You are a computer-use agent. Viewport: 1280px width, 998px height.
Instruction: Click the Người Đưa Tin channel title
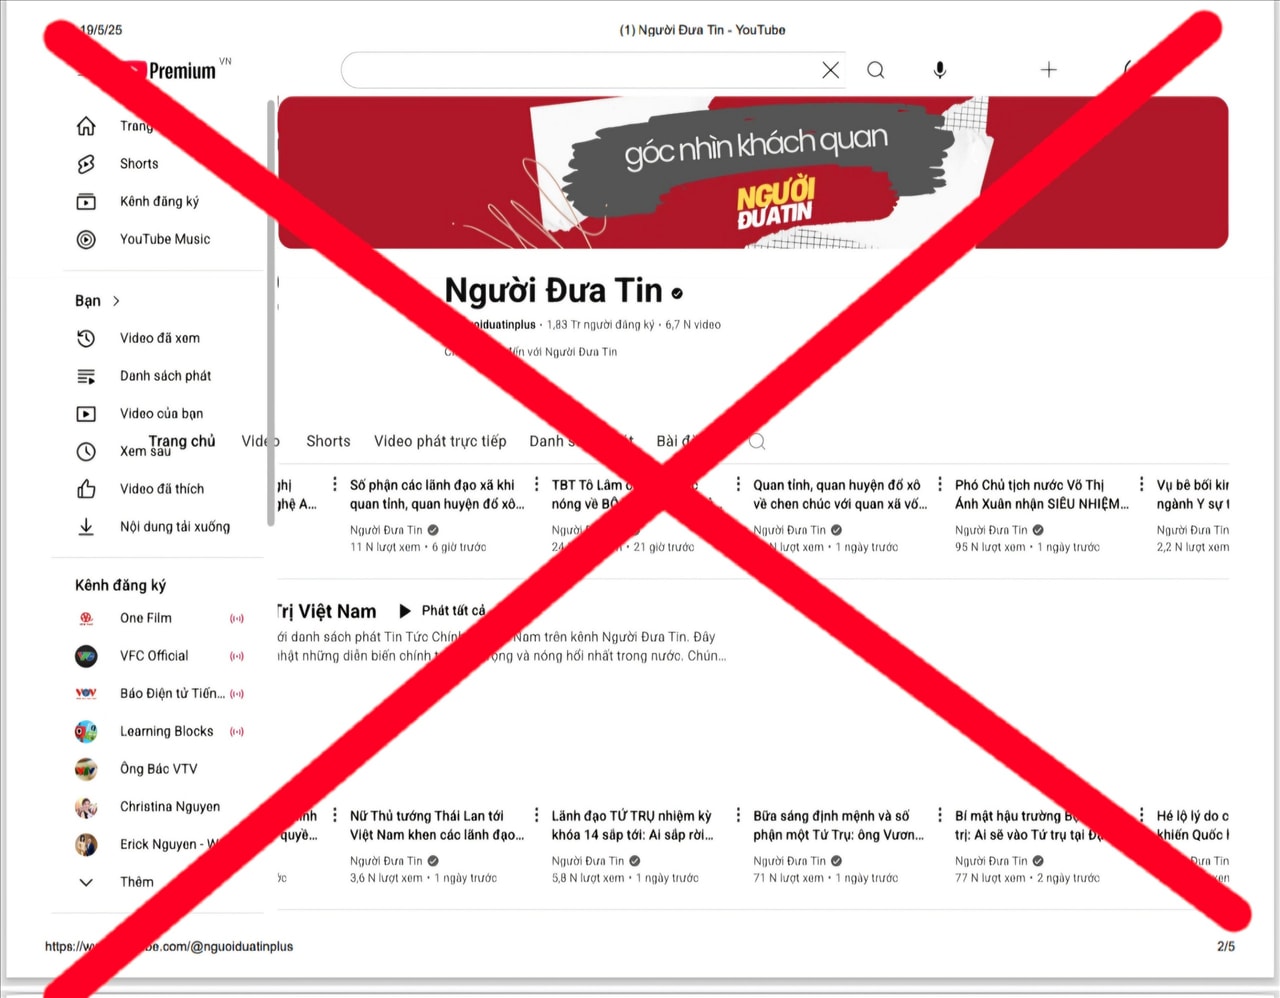coord(553,291)
